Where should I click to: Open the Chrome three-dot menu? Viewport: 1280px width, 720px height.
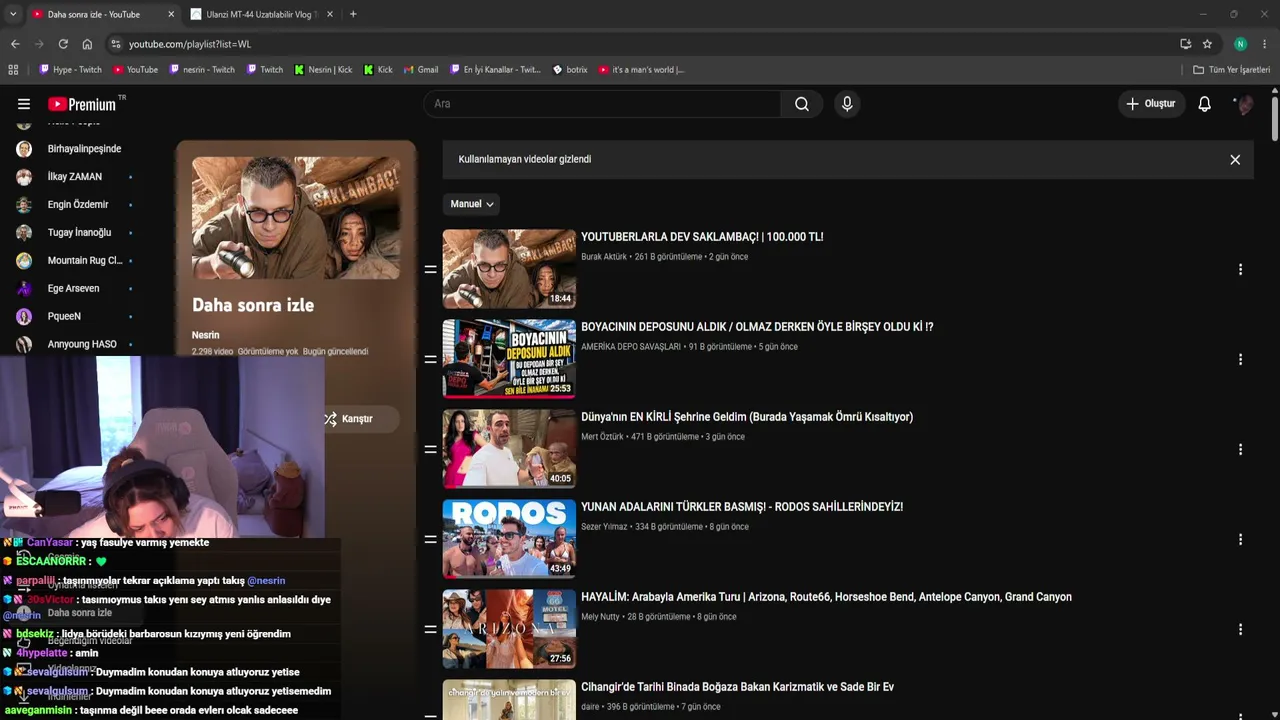pos(1265,44)
